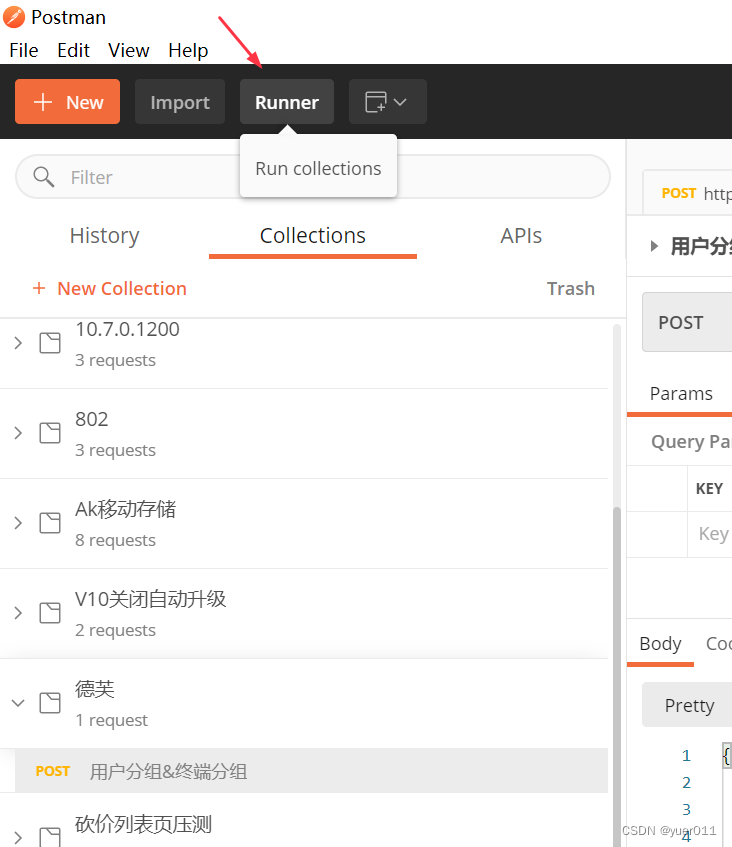Open the File menu

pyautogui.click(x=24, y=50)
